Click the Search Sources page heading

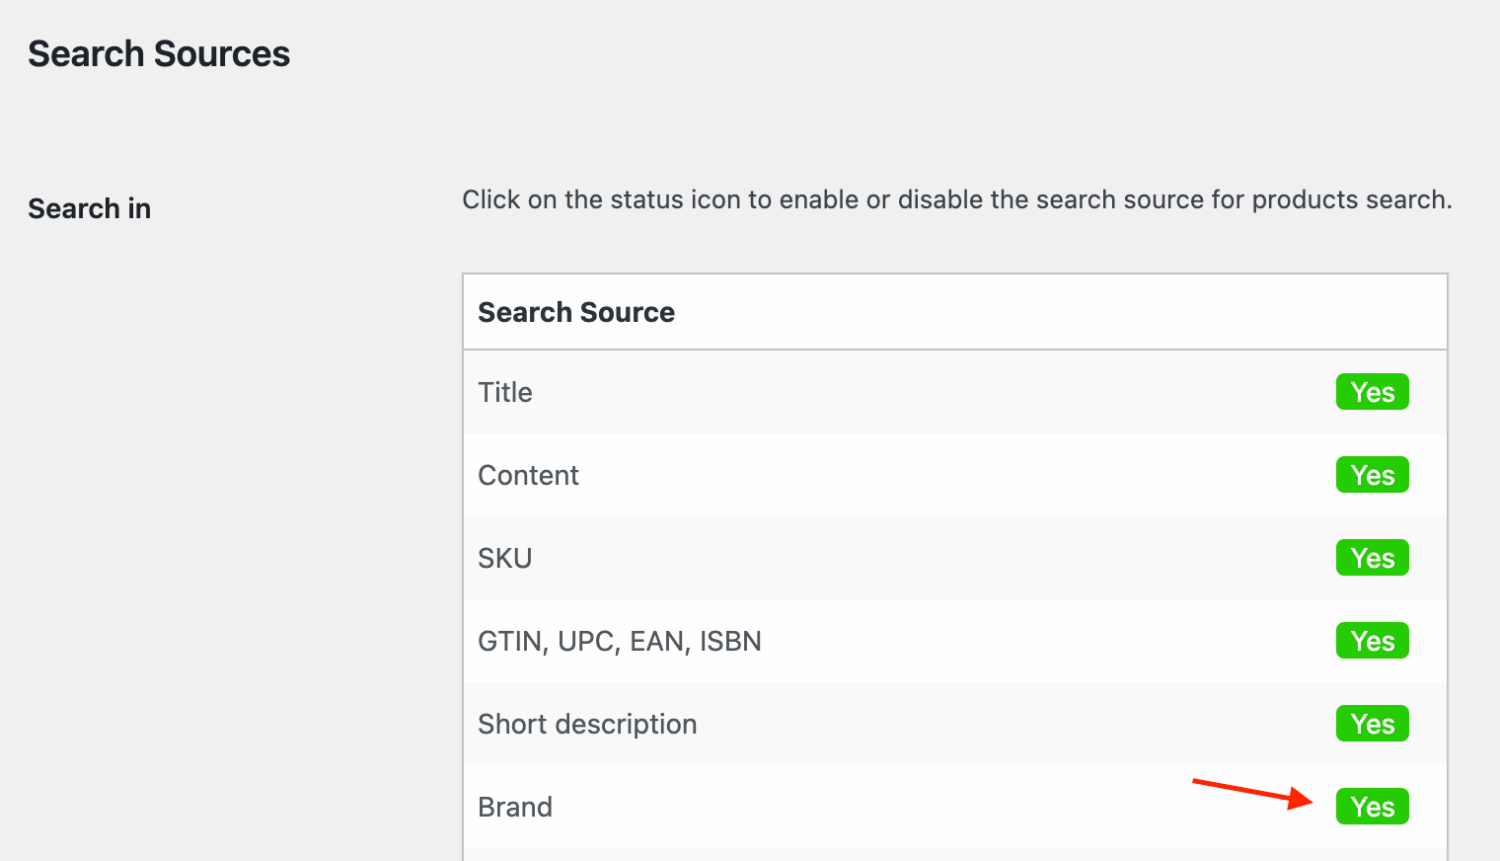[x=158, y=53]
